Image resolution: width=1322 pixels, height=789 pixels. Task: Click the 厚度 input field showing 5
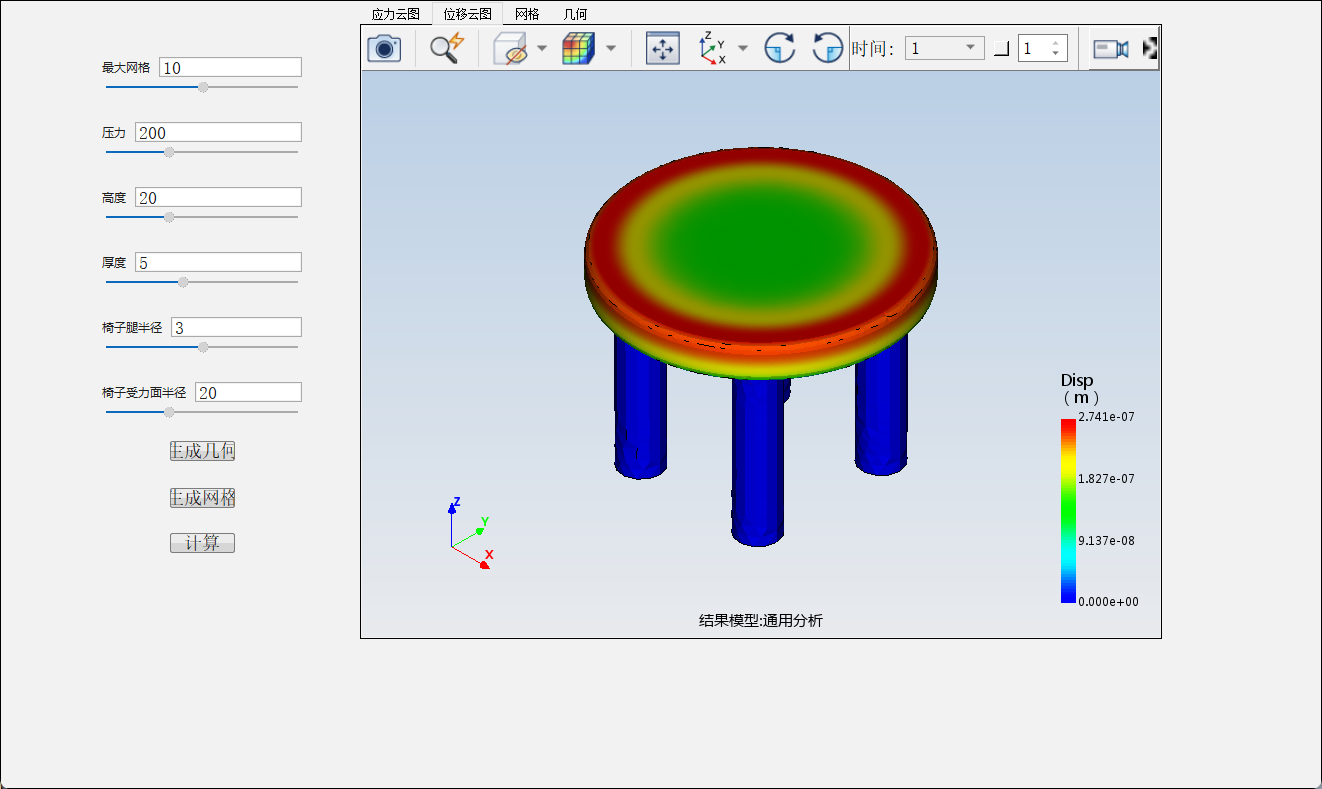click(218, 262)
